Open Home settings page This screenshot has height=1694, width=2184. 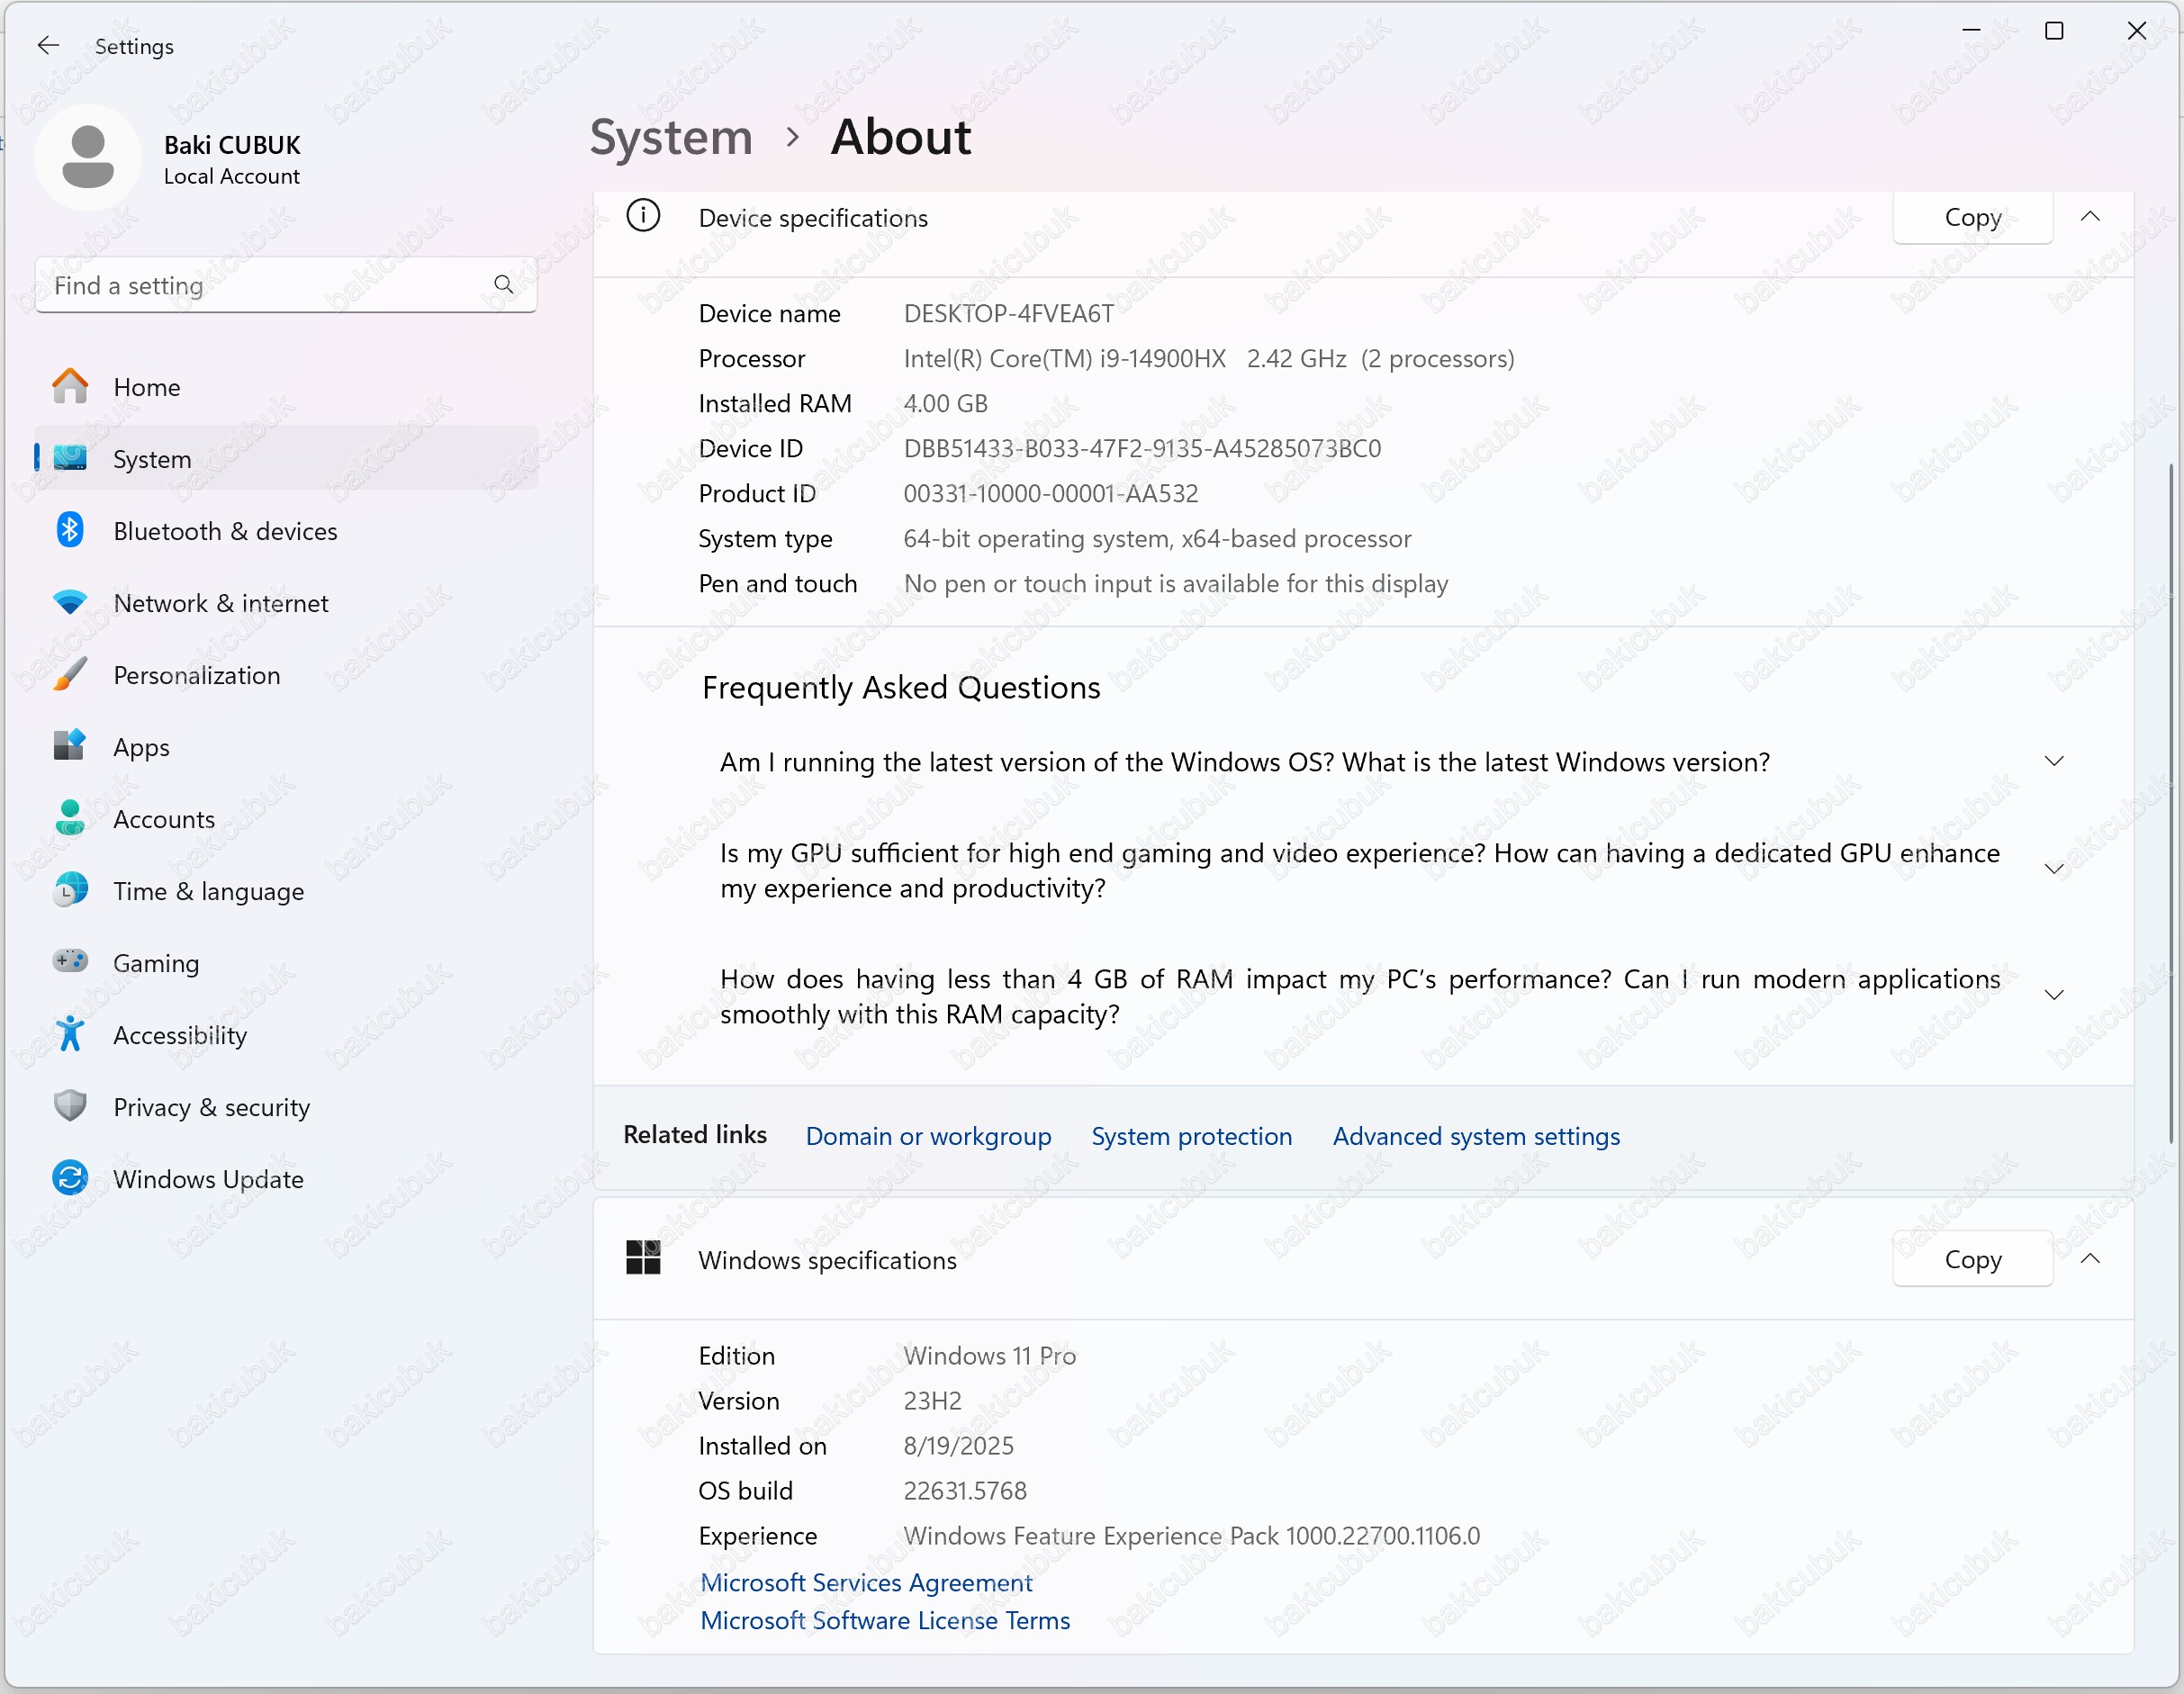286,387
